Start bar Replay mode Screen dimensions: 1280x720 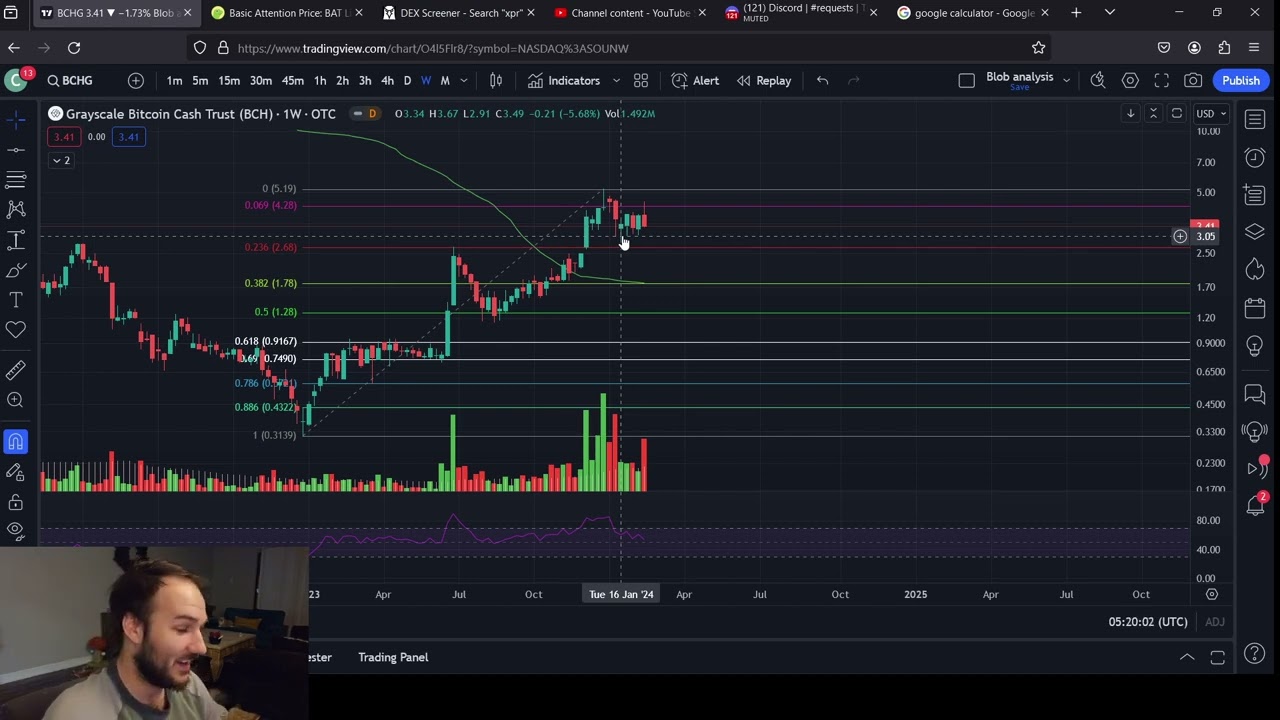[764, 81]
